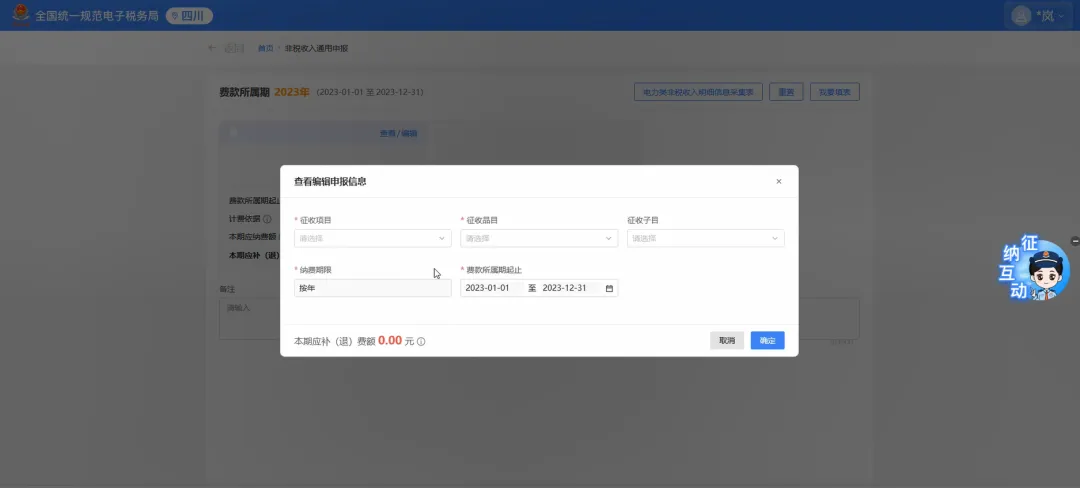
Task: Close the 查看编辑申报信息 dialog
Action: 779,182
